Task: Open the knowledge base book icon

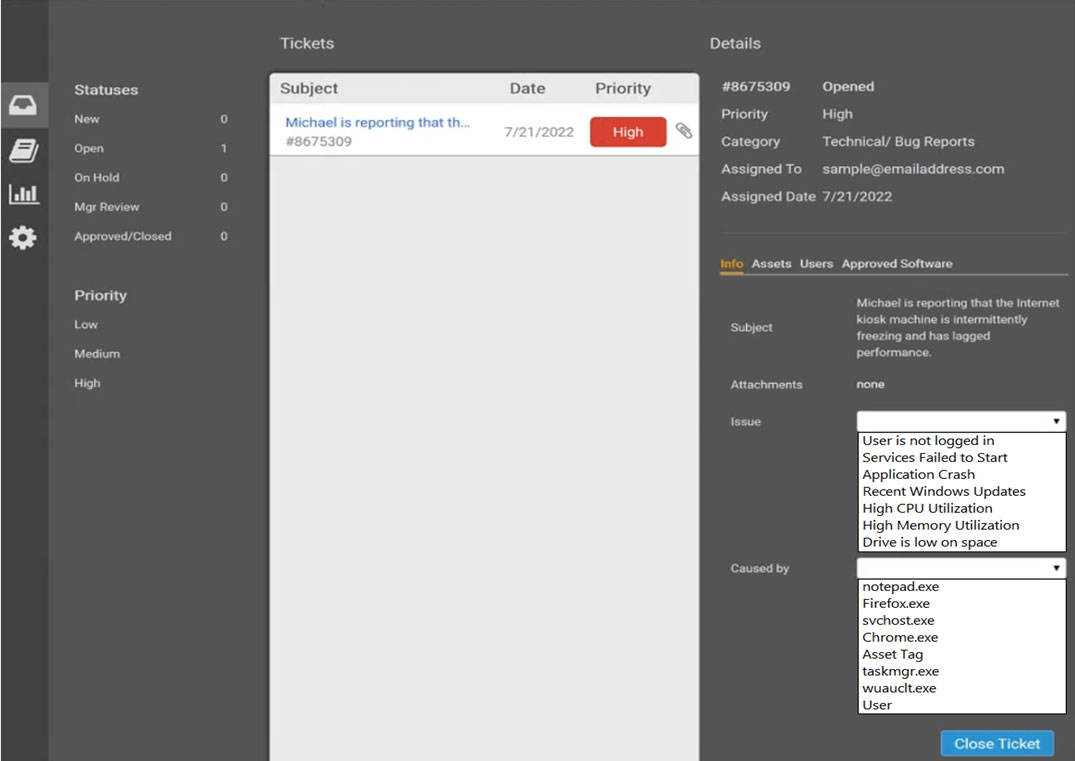Action: pyautogui.click(x=23, y=150)
